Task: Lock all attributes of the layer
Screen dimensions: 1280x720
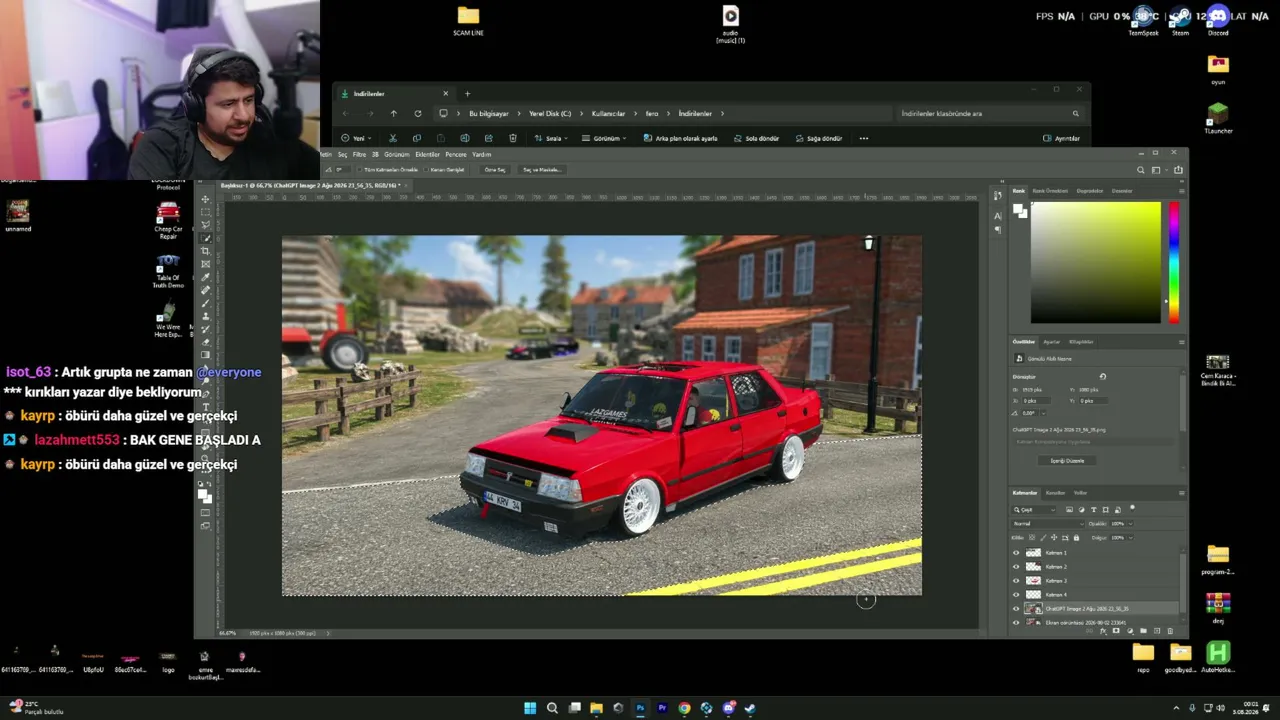Action: [x=1077, y=538]
